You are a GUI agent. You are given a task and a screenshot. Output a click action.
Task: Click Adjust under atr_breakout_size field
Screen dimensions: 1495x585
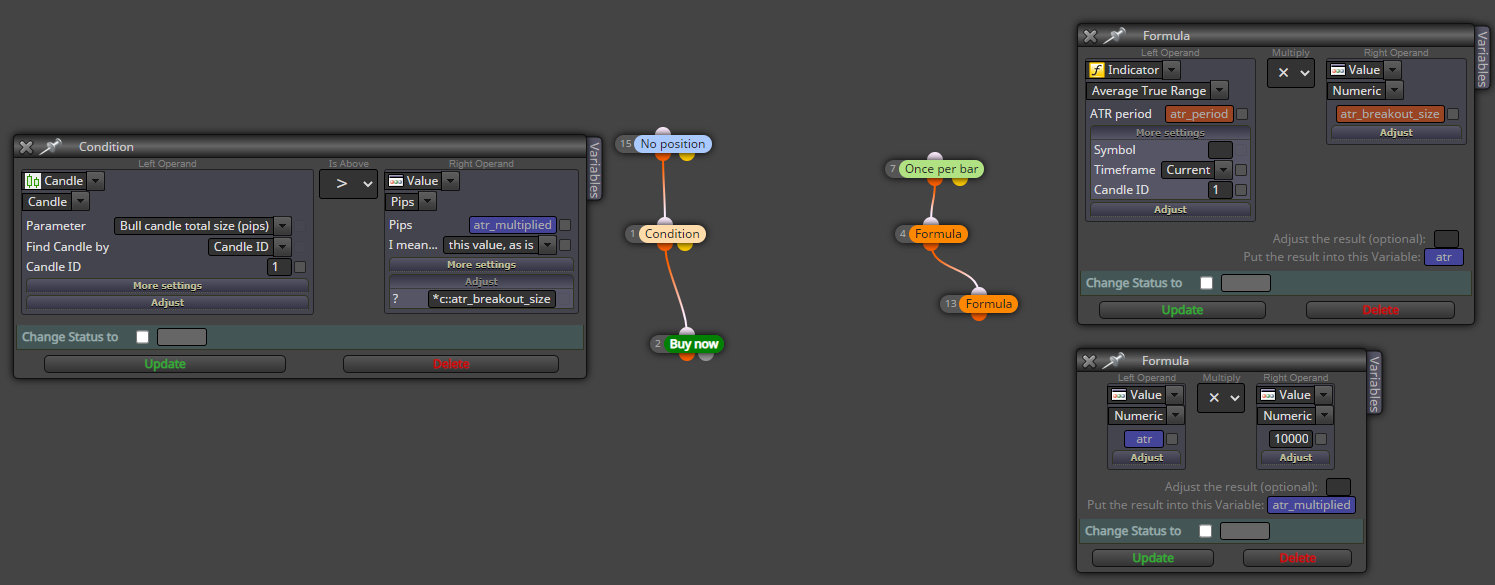1396,133
